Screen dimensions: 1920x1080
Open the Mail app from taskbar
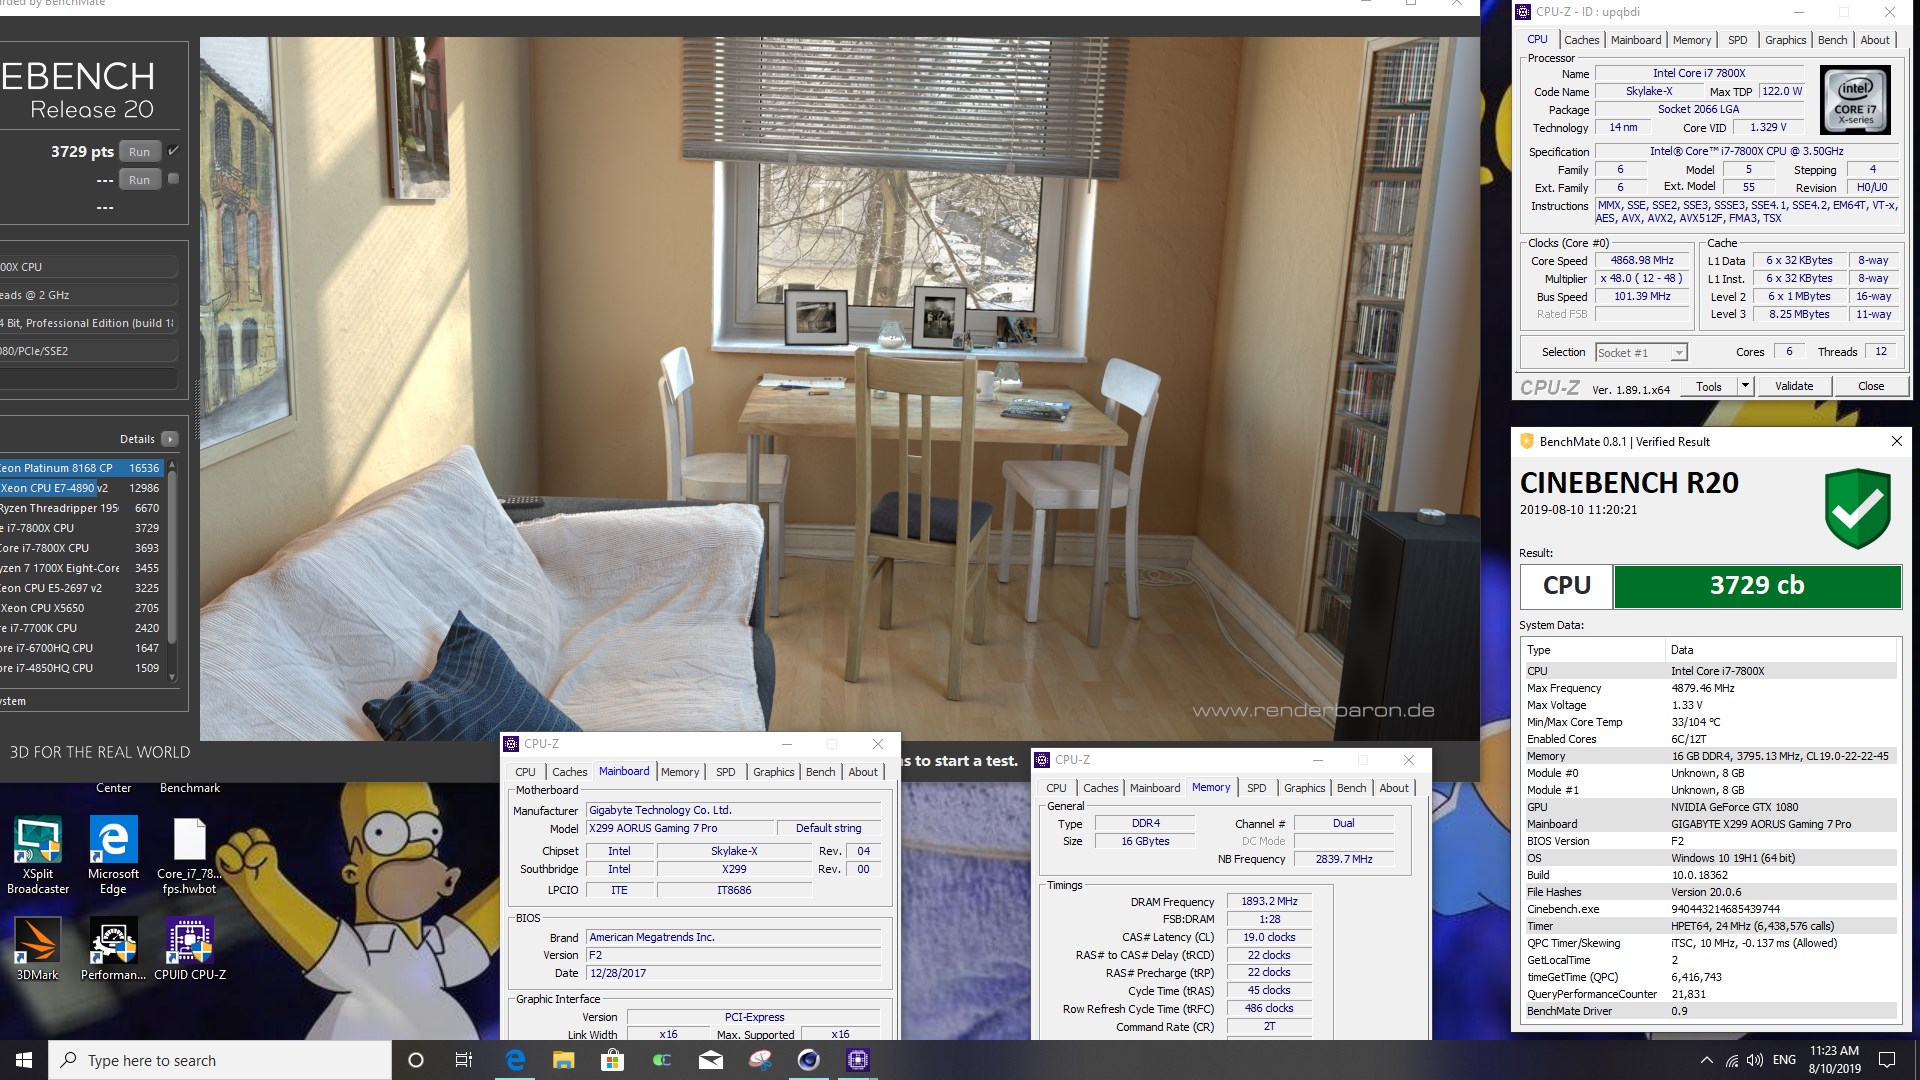[x=711, y=1060]
